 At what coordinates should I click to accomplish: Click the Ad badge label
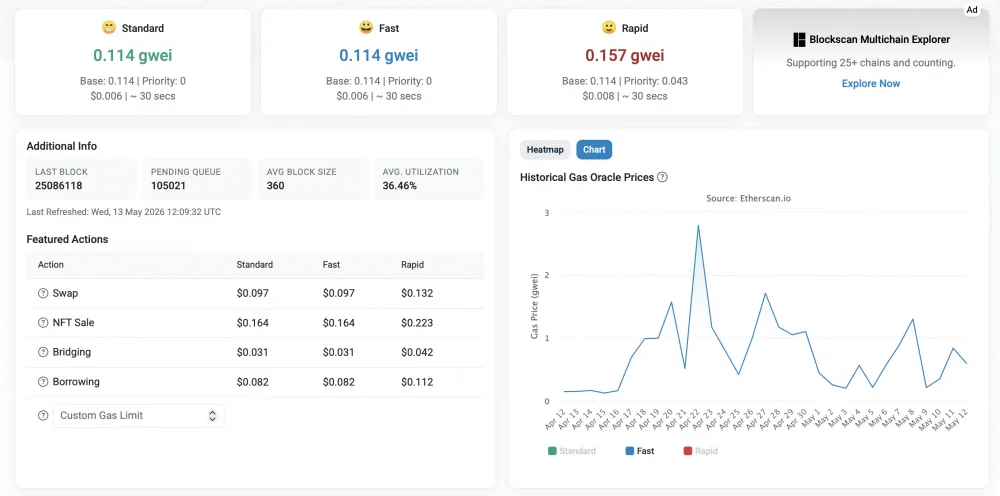(972, 10)
